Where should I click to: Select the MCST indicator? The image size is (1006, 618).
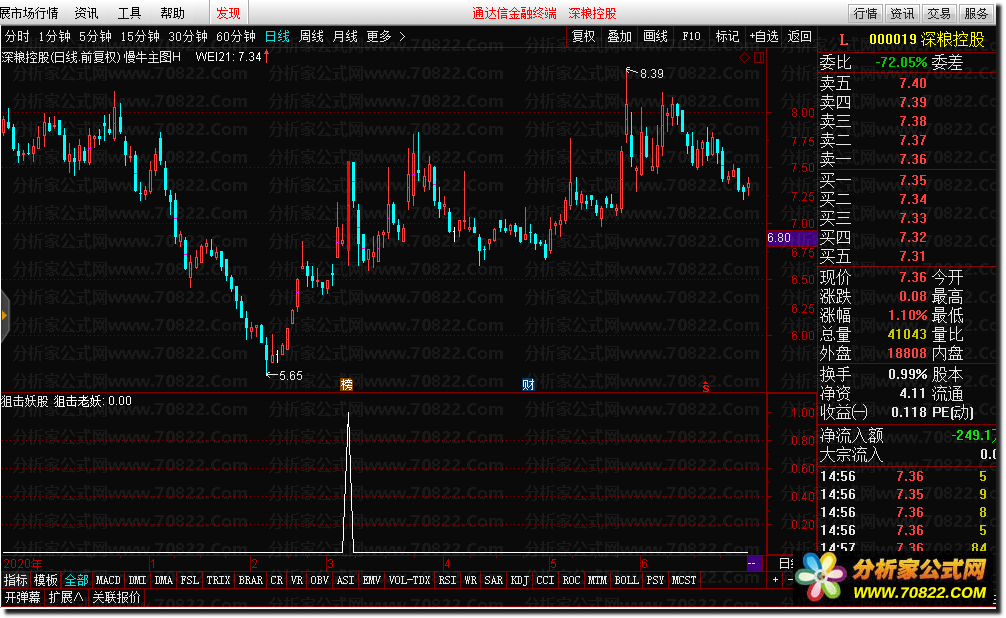(x=683, y=580)
